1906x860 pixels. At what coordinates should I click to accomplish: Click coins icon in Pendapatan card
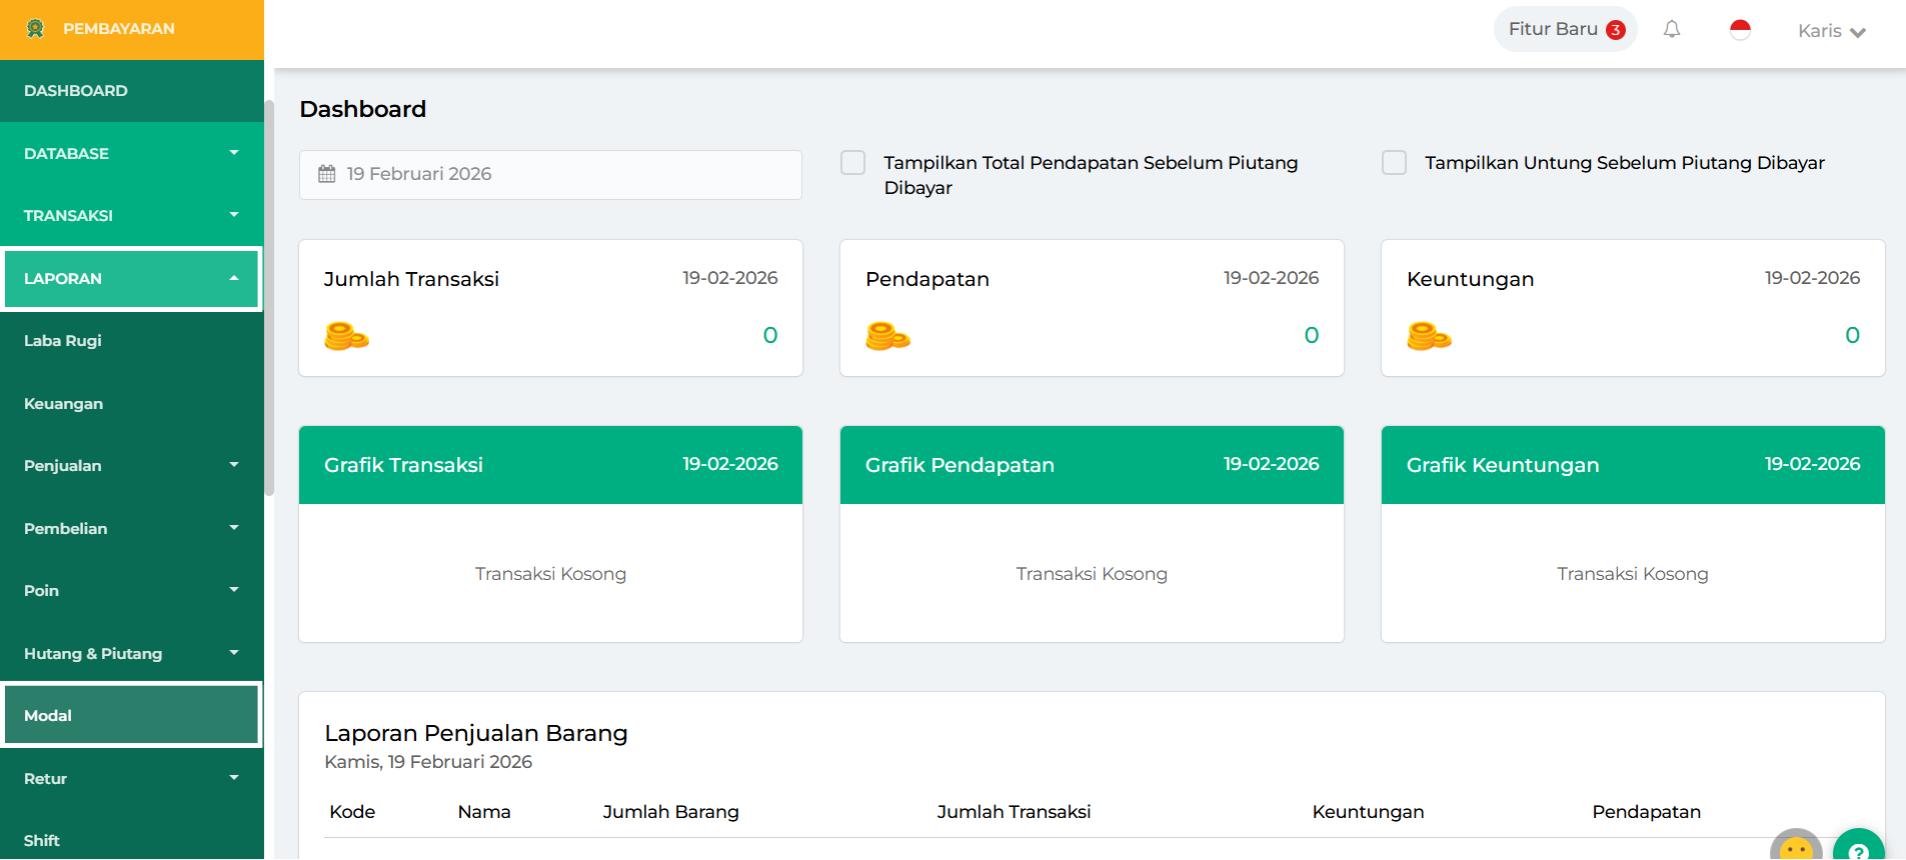click(887, 336)
